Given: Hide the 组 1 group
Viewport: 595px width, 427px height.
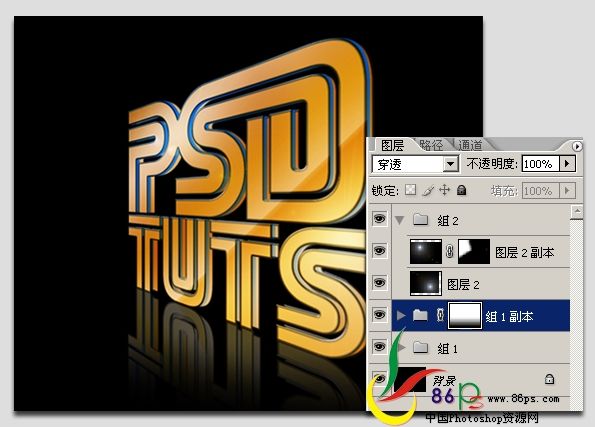Looking at the screenshot, I should pos(379,347).
